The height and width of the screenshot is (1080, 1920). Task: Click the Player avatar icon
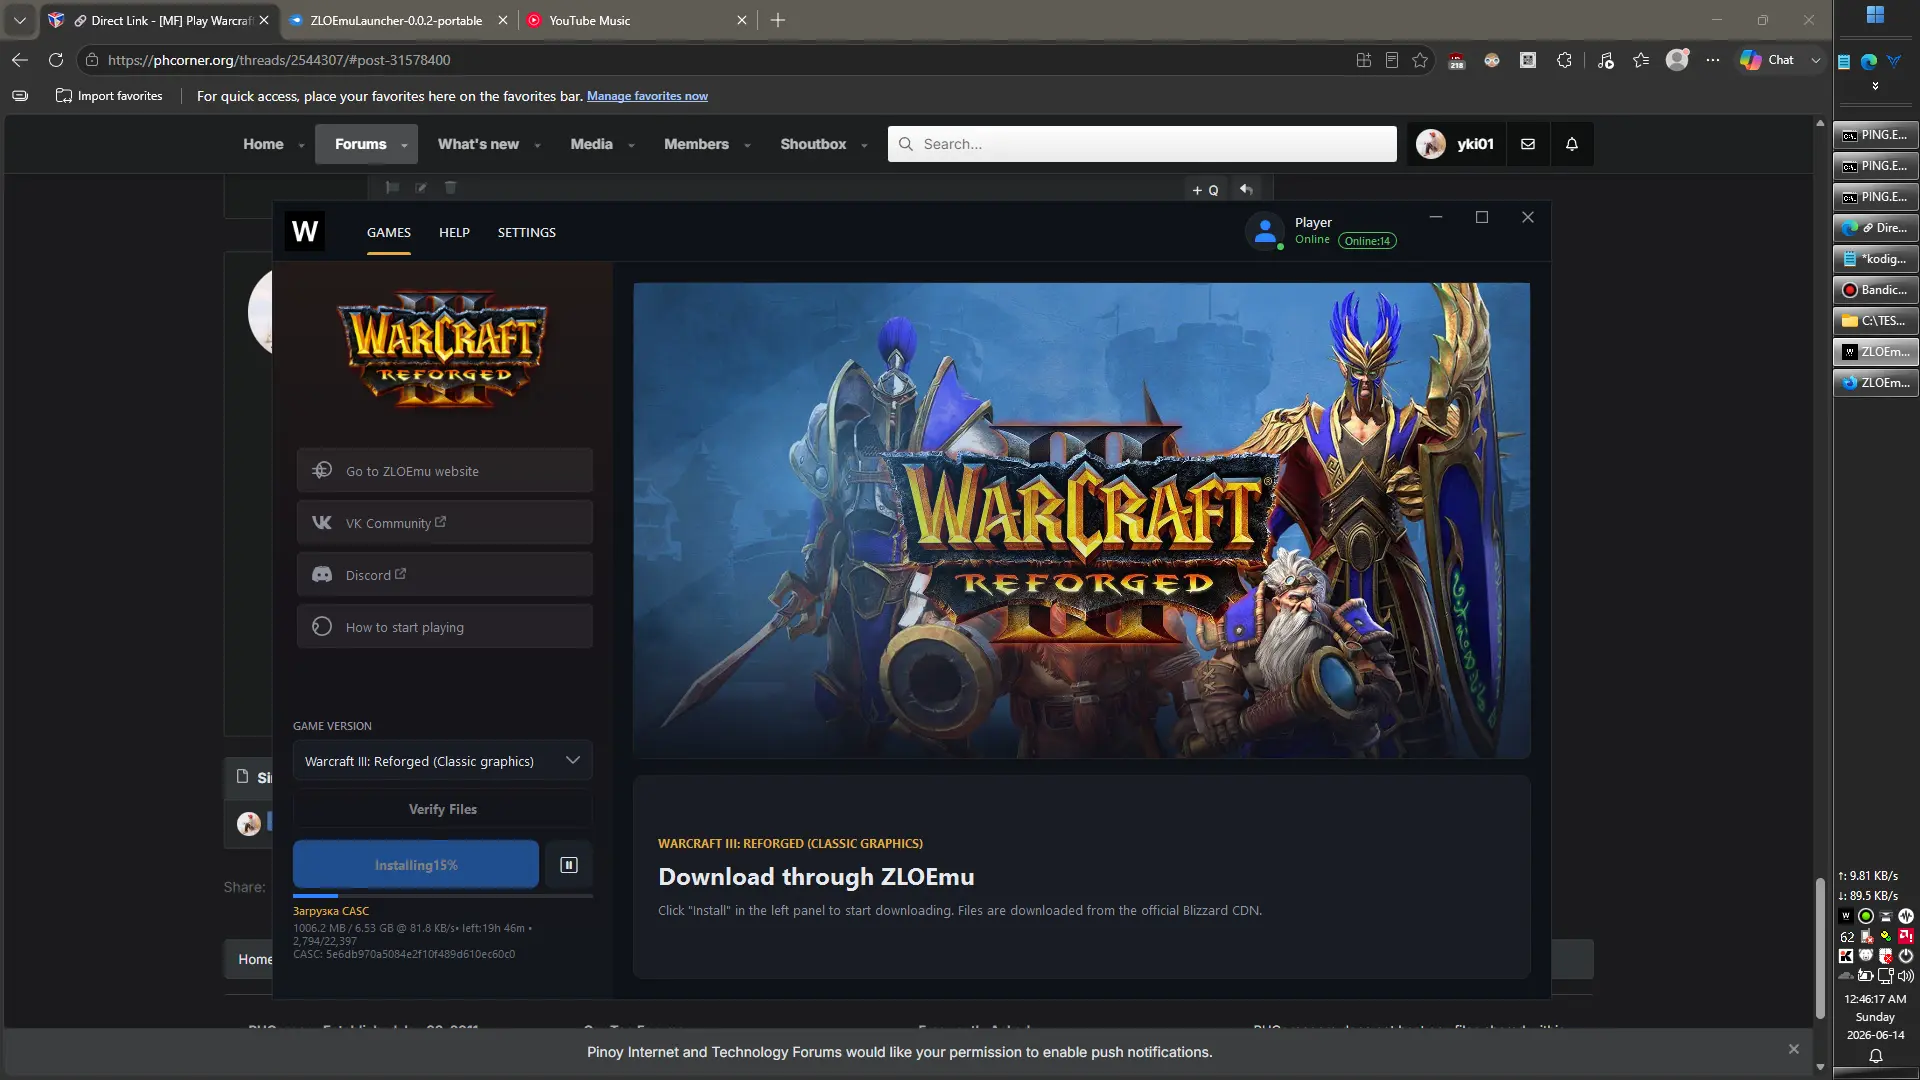1265,231
